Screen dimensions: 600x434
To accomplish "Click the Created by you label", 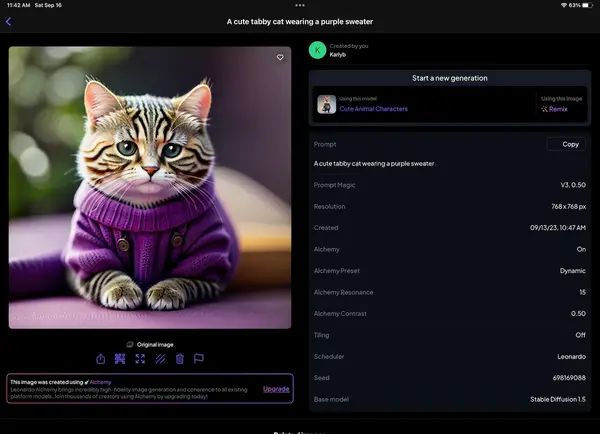I will click(349, 46).
